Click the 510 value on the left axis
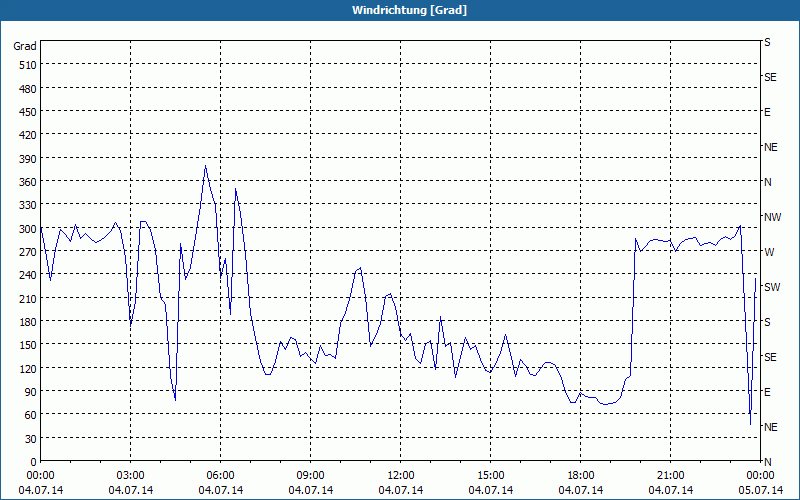The width and height of the screenshot is (800, 500). [28, 65]
